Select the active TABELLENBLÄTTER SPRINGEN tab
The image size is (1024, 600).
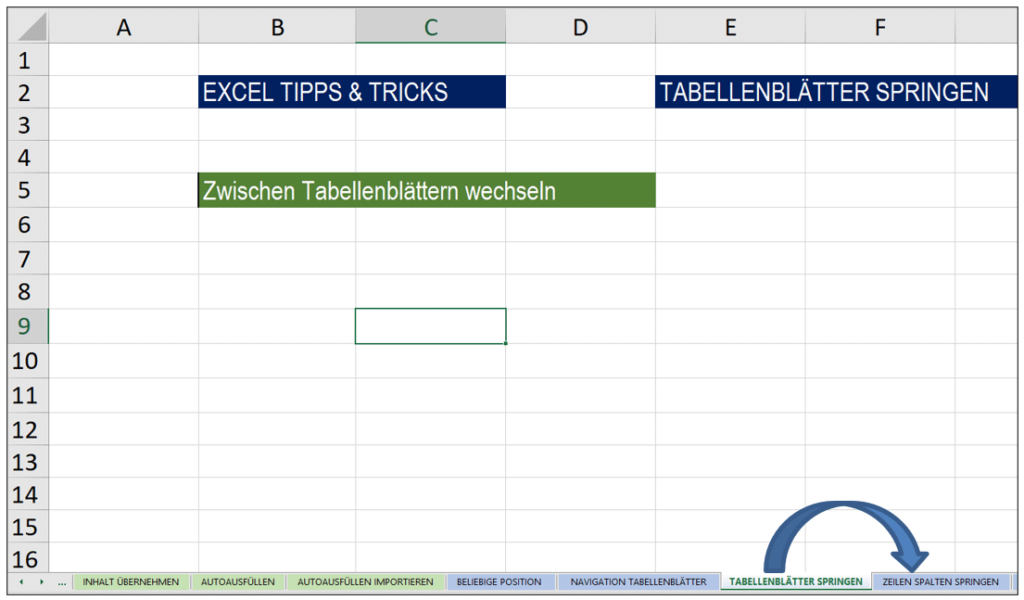[795, 582]
